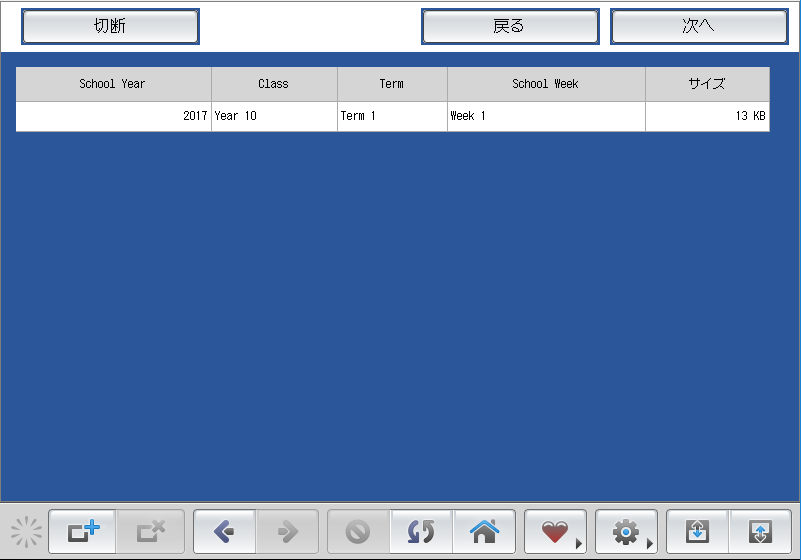Sort by the Term column header
Screen dimensions: 801x560
point(392,84)
